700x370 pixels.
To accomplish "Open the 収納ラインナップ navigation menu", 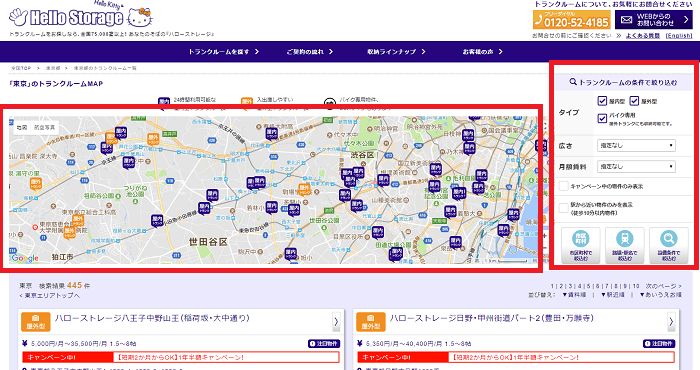I will (x=396, y=52).
